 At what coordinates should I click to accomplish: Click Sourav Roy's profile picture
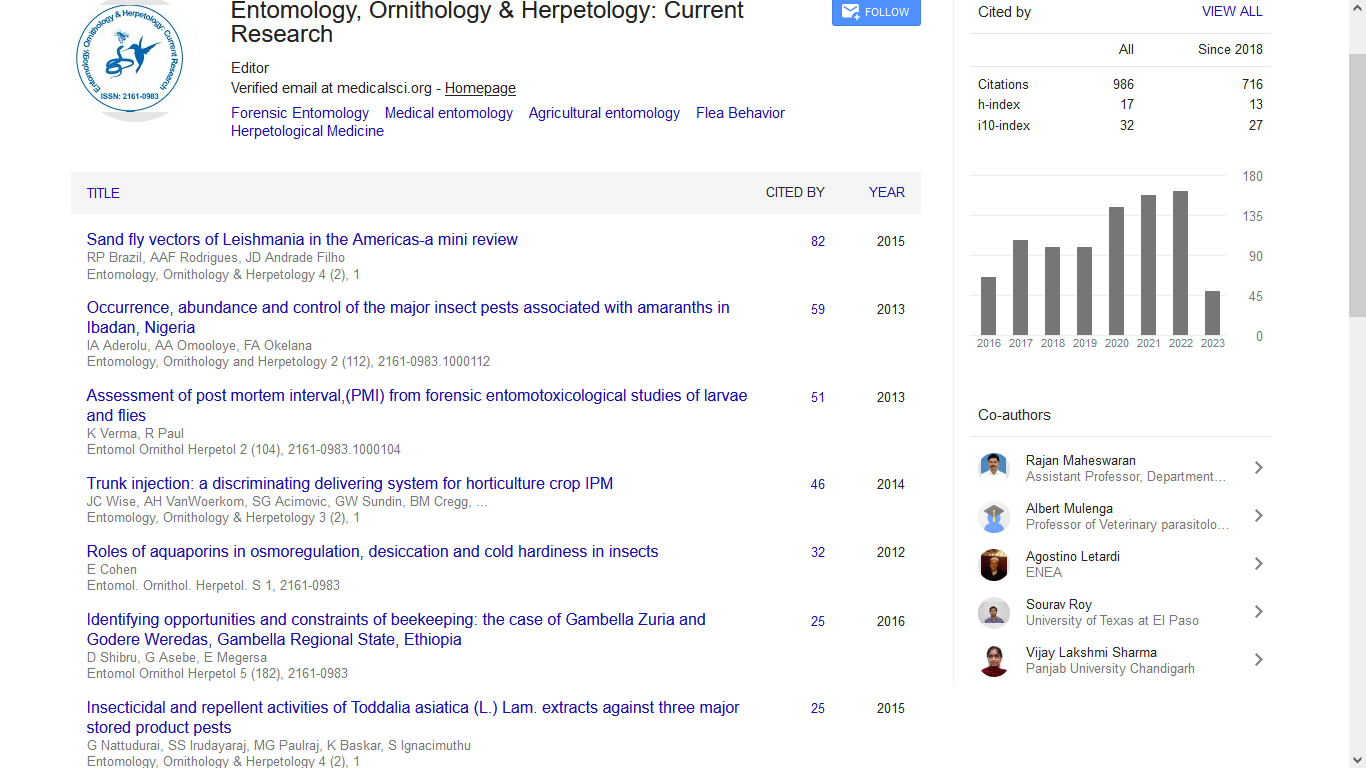(993, 612)
